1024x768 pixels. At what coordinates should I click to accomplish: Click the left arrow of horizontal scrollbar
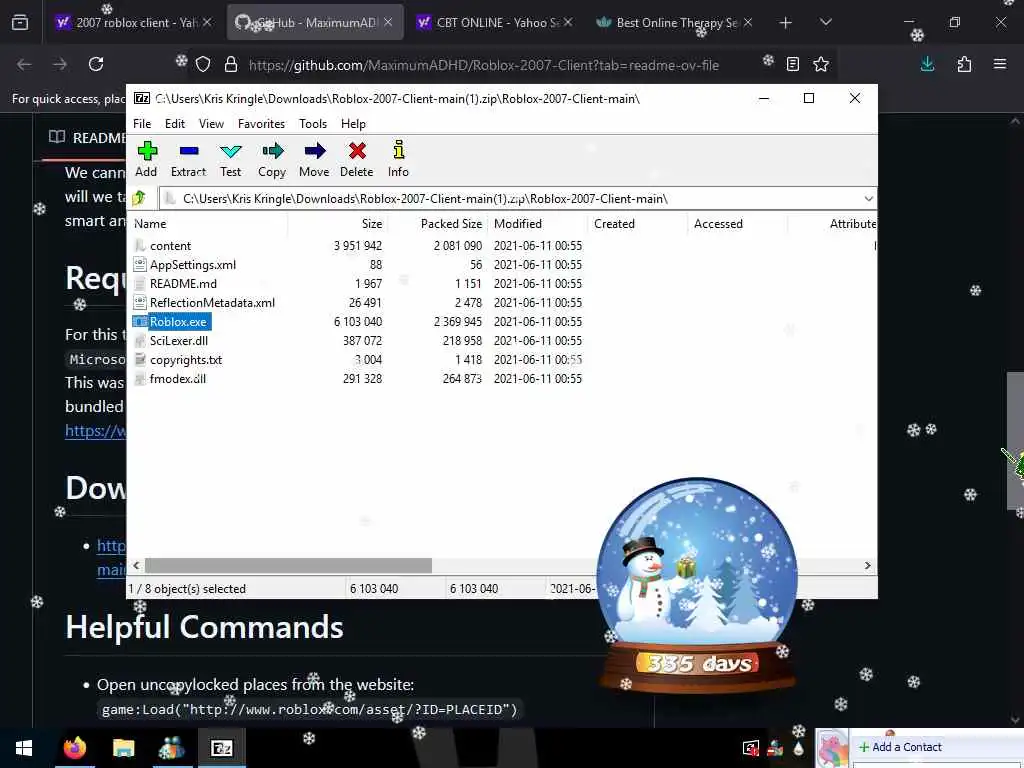[x=136, y=566]
